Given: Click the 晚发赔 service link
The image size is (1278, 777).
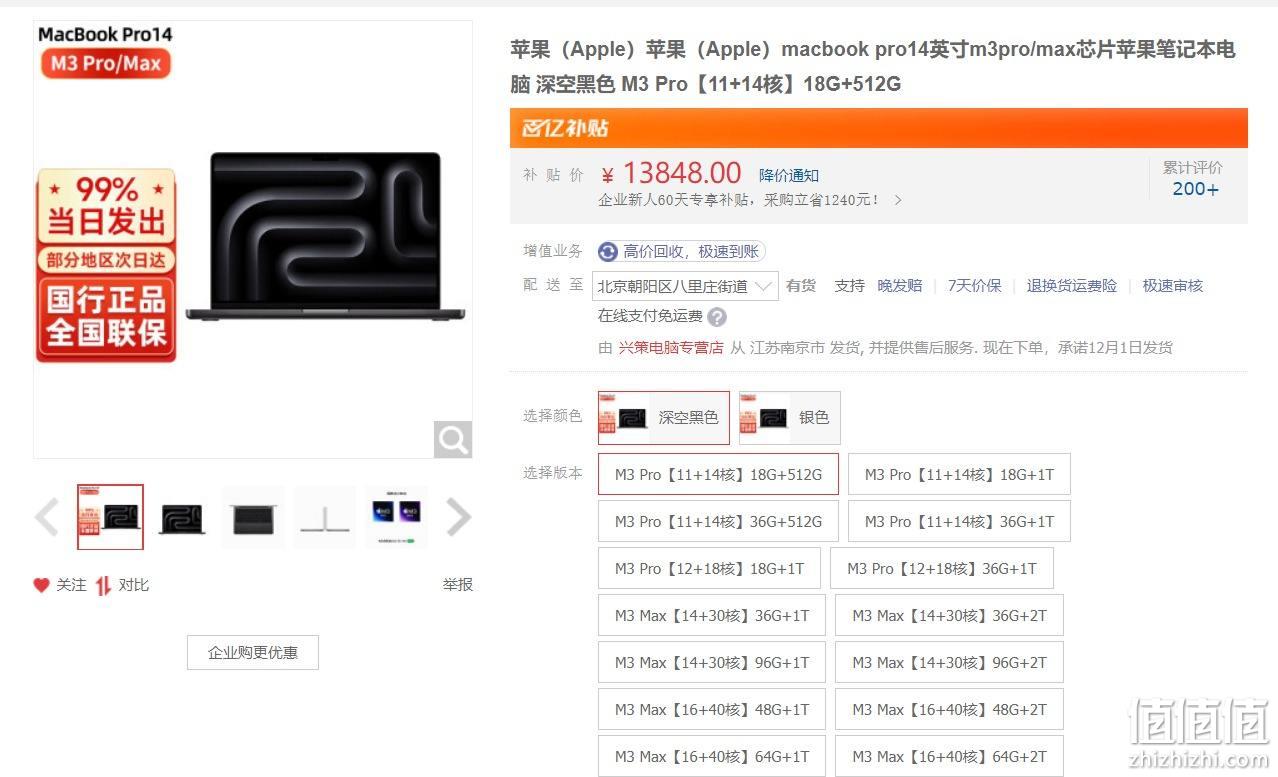Looking at the screenshot, I should click(x=900, y=286).
